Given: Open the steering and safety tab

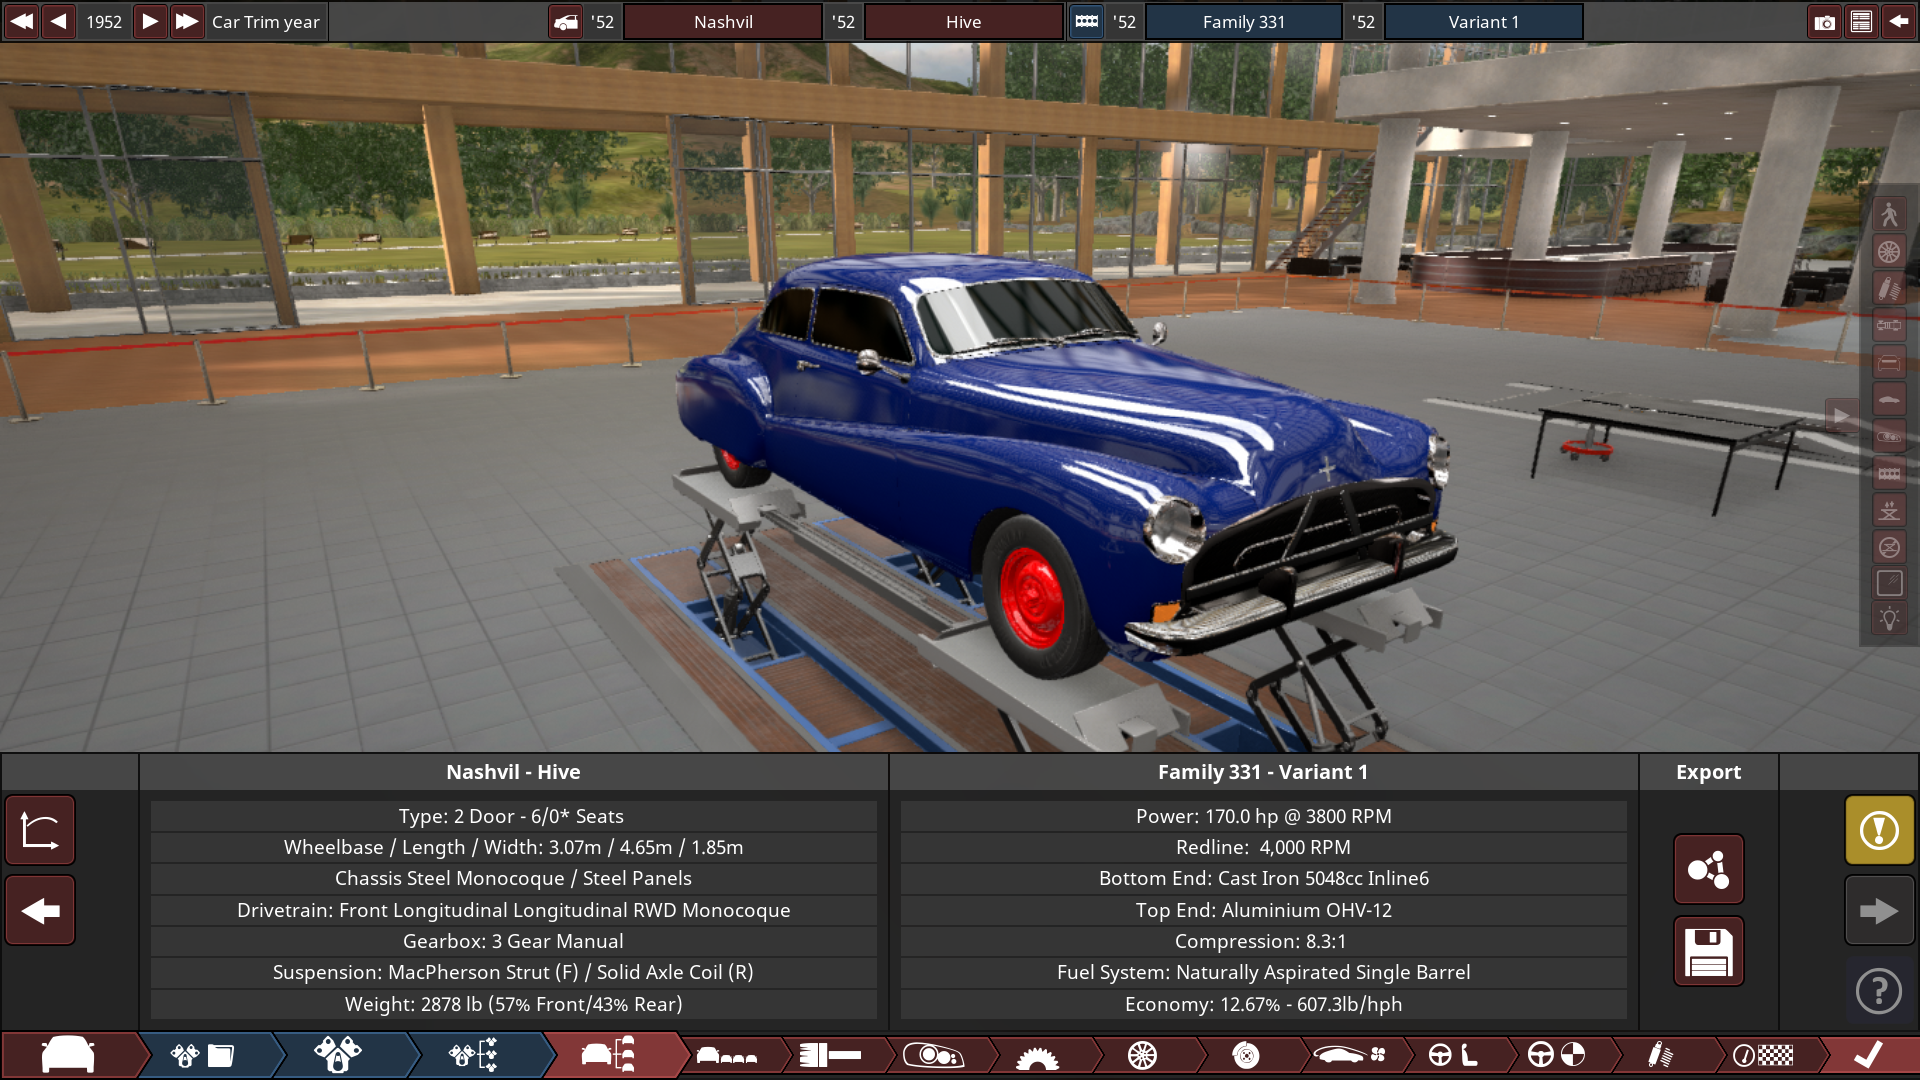Looking at the screenshot, I should pyautogui.click(x=1556, y=1055).
